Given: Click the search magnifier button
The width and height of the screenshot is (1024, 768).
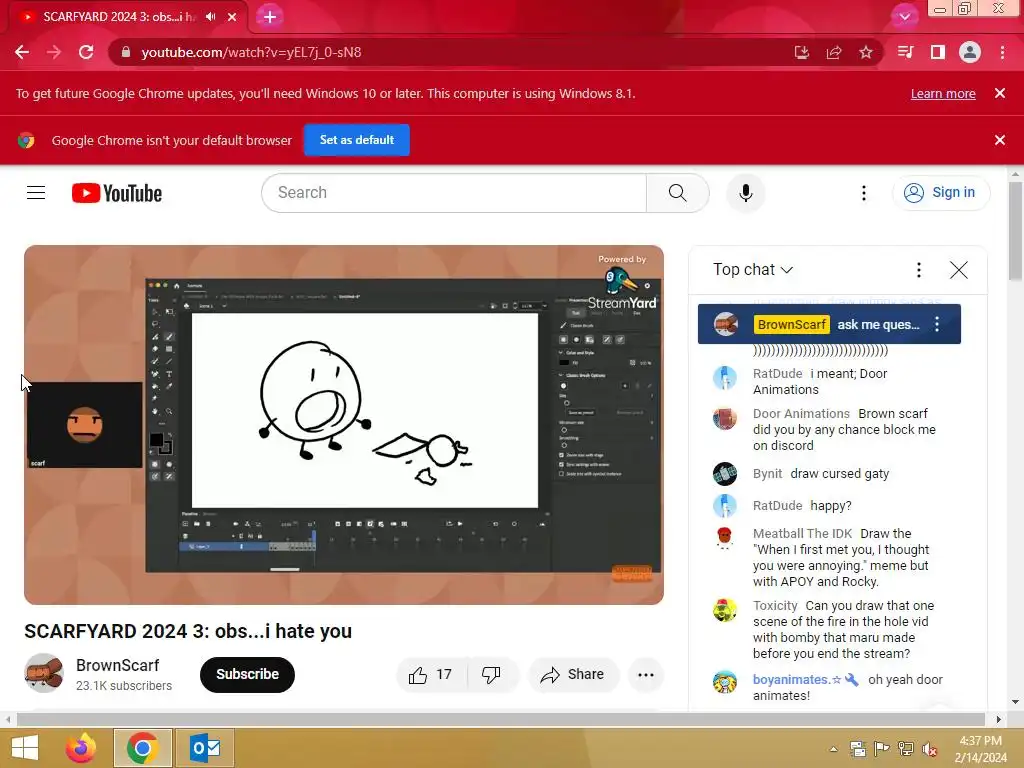Looking at the screenshot, I should (677, 193).
